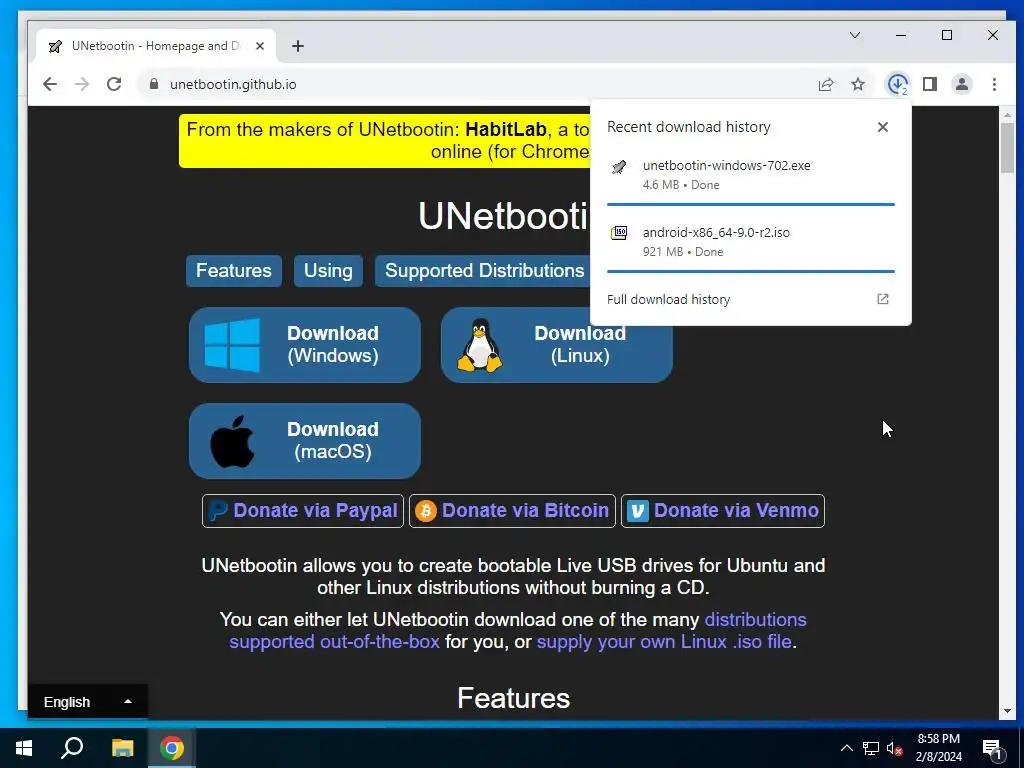The height and width of the screenshot is (768, 1024).
Task: Click the Chrome taskbar icon
Action: click(x=172, y=748)
